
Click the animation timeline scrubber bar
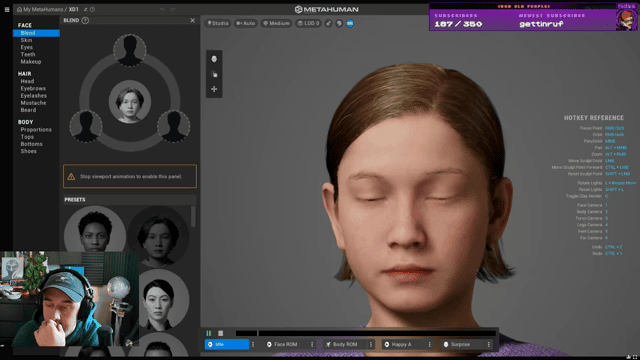coord(366,333)
